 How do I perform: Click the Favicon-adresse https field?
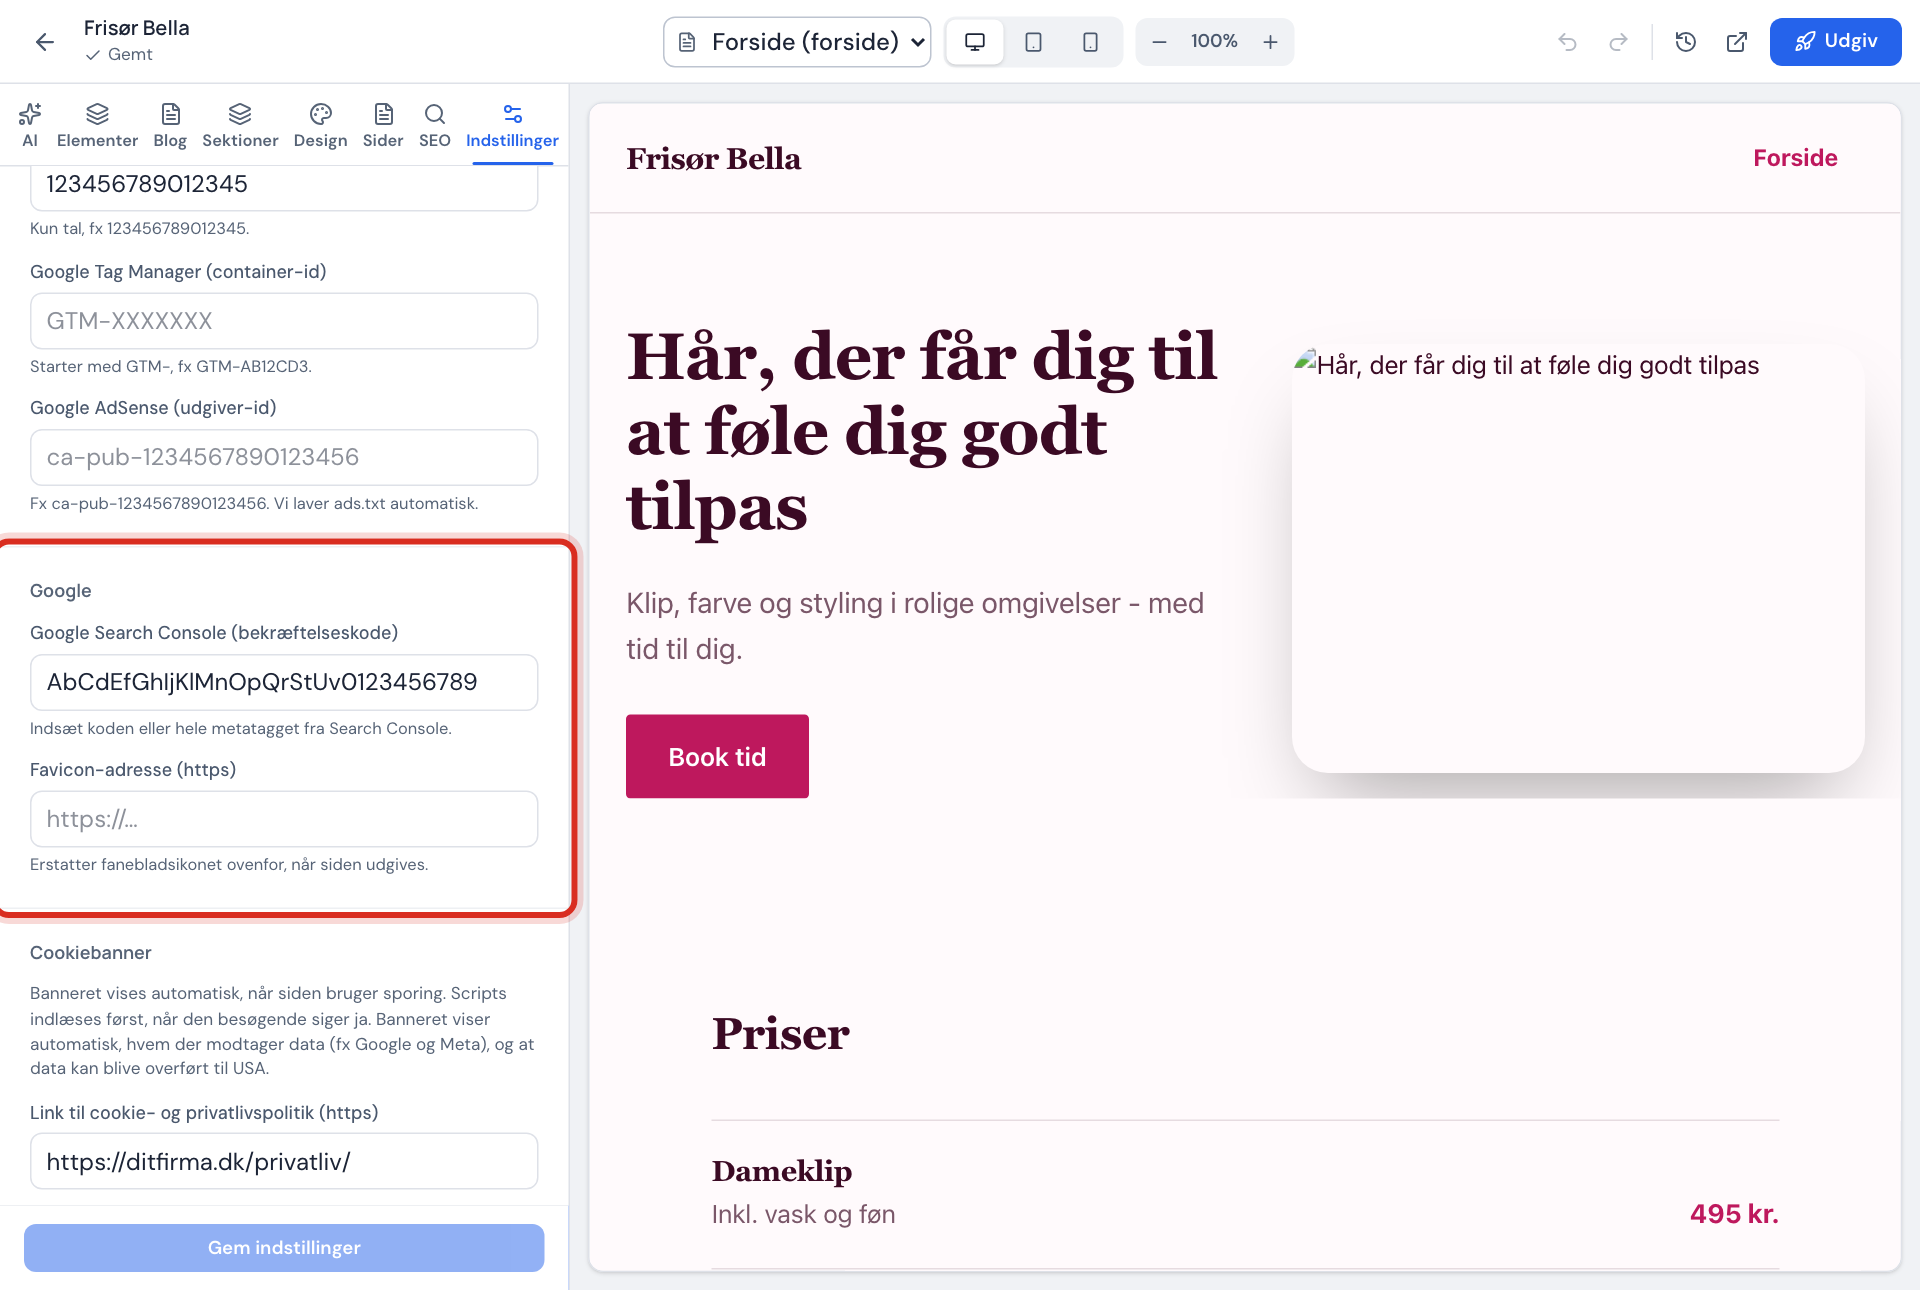[284, 819]
